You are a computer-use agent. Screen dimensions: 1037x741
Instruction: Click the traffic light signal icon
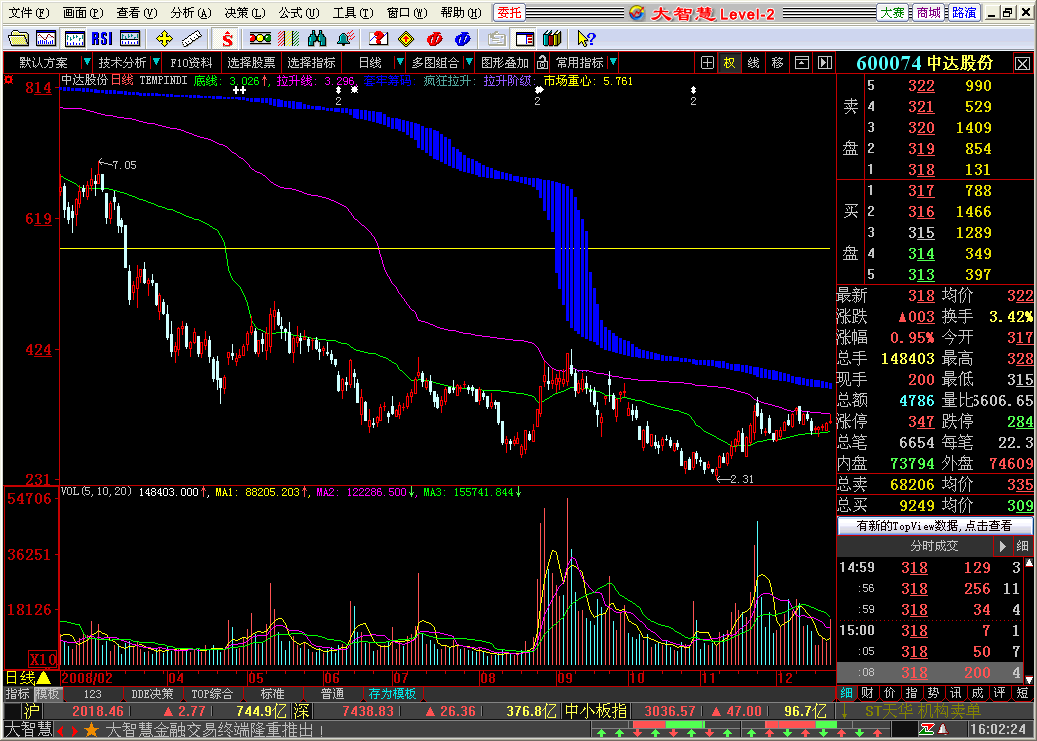260,39
